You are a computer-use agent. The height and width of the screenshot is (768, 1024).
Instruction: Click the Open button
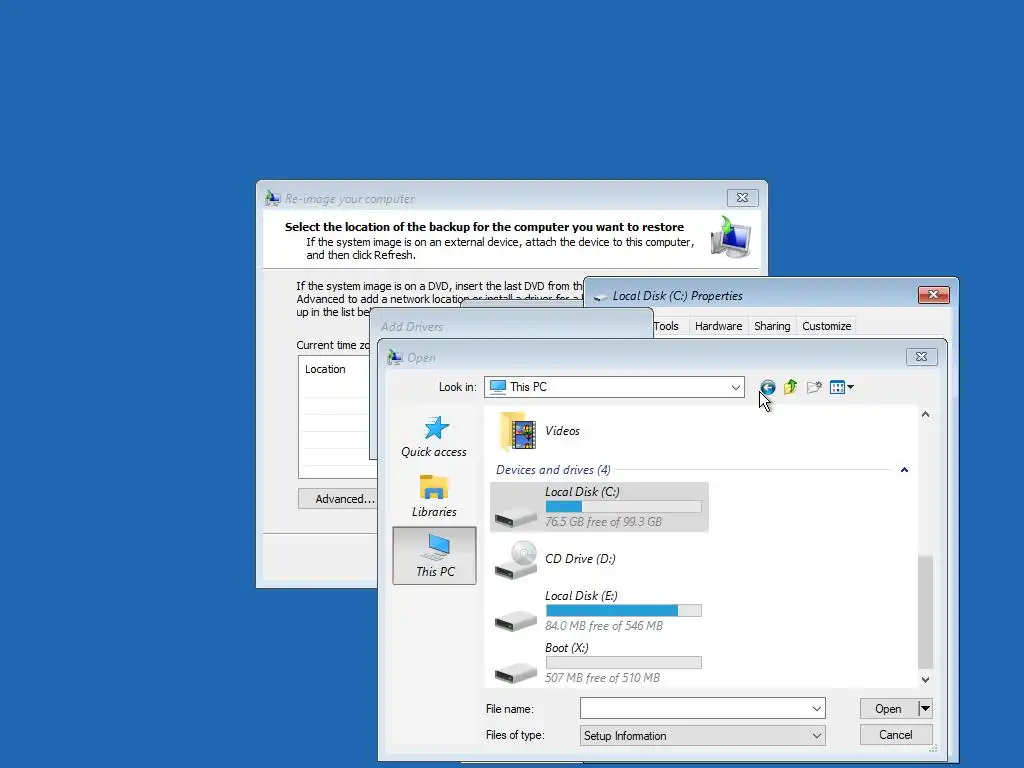coord(888,709)
